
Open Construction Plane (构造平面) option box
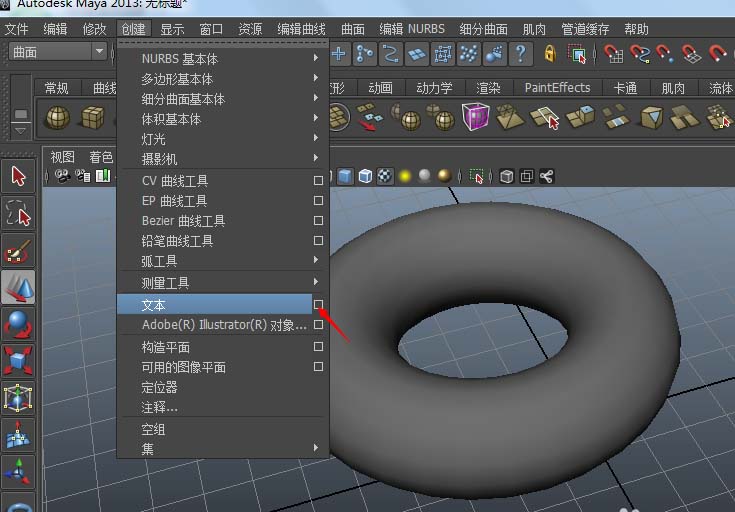(x=318, y=346)
